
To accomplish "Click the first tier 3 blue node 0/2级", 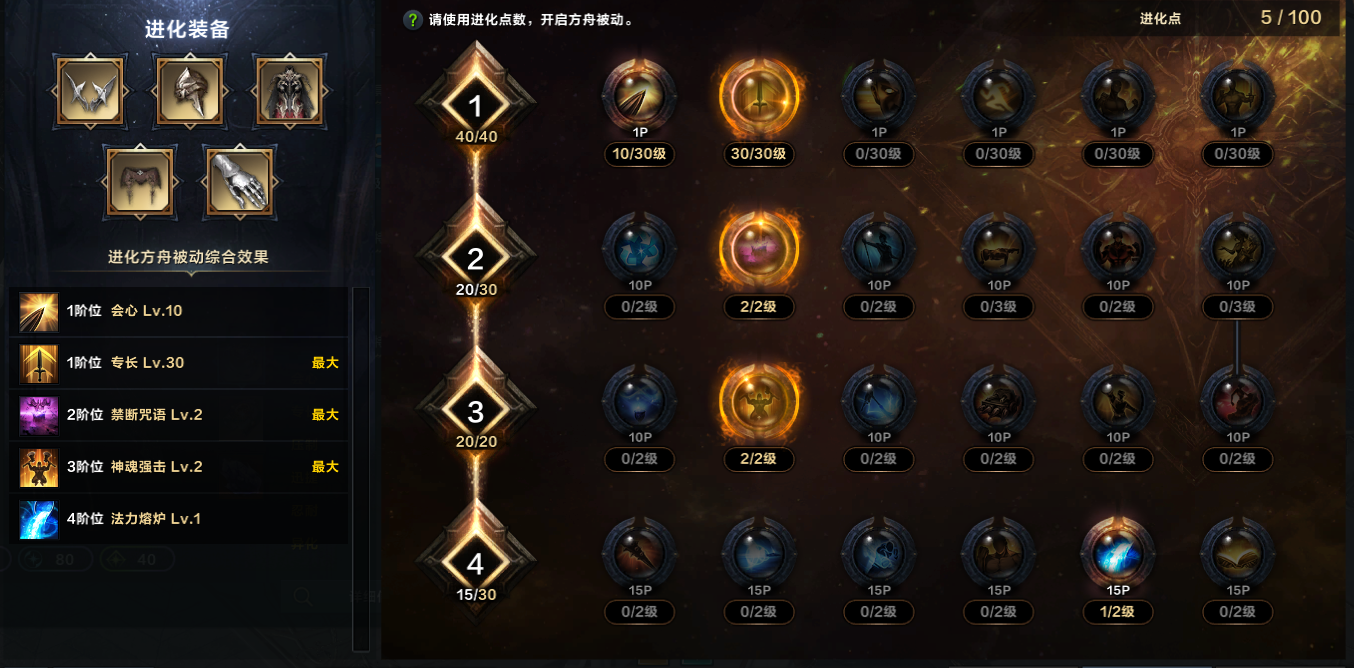I will point(639,400).
